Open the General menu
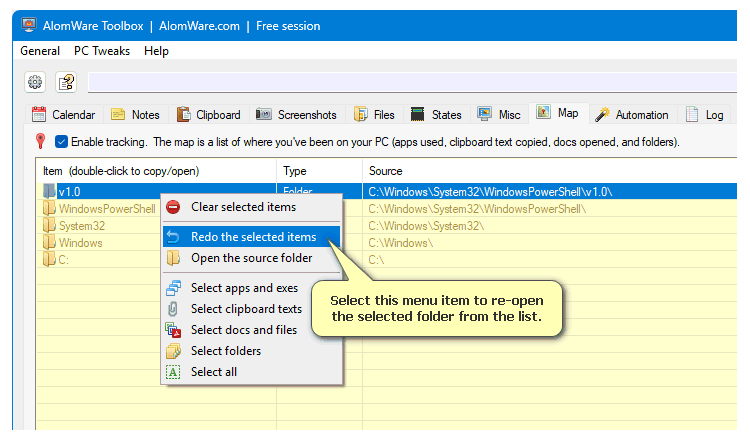This screenshot has width=750, height=440. [x=40, y=51]
